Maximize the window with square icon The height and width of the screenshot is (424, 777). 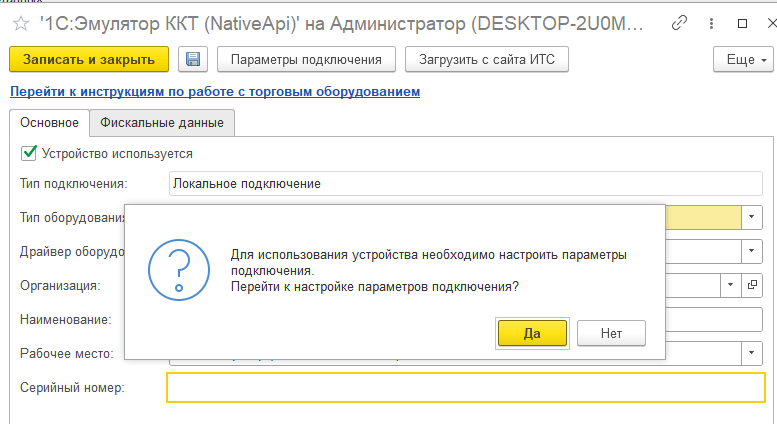[x=742, y=21]
